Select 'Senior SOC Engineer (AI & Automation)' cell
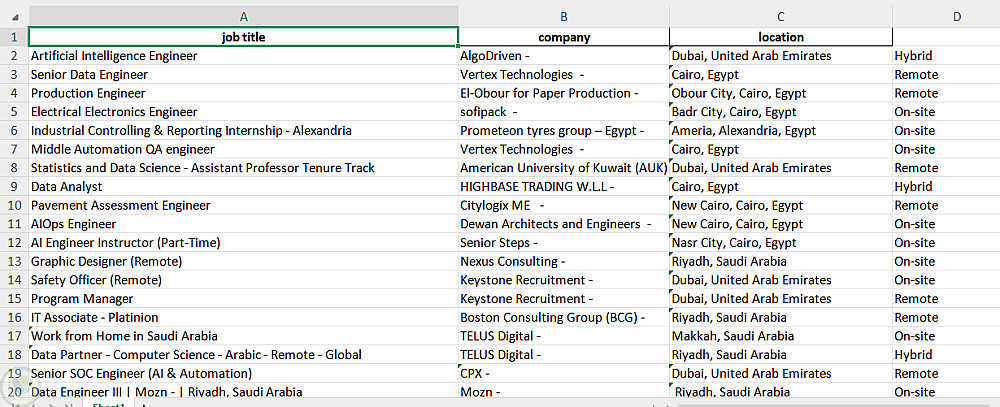The width and height of the screenshot is (1000, 407). [x=244, y=373]
